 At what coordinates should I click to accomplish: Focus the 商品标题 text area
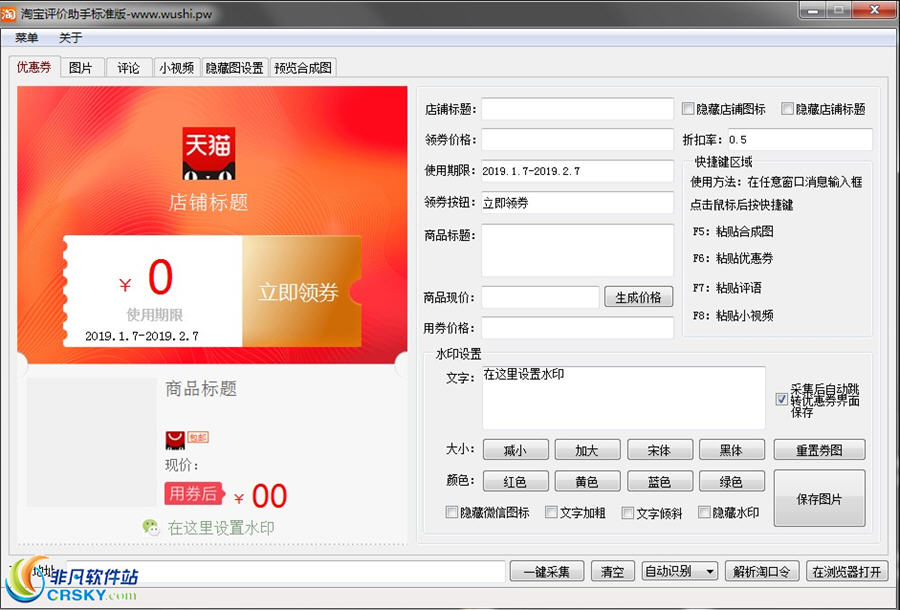coord(577,250)
